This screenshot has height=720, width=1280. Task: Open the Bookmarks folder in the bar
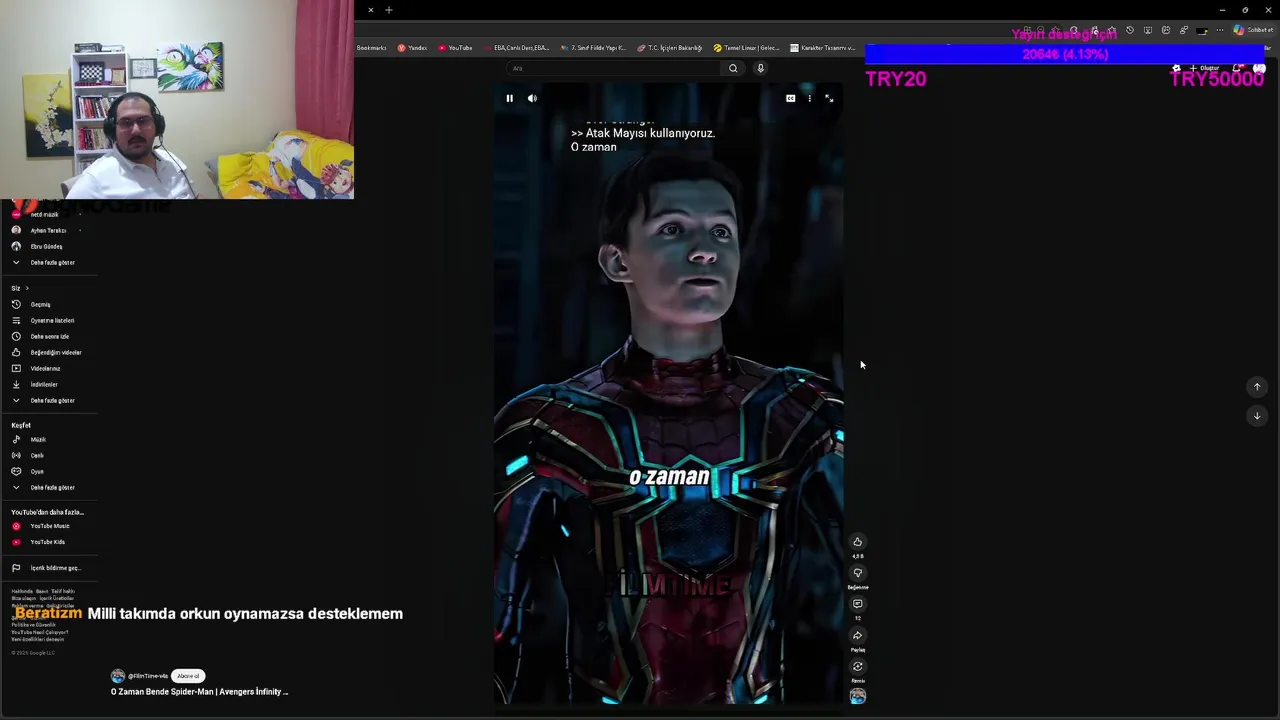pos(371,48)
